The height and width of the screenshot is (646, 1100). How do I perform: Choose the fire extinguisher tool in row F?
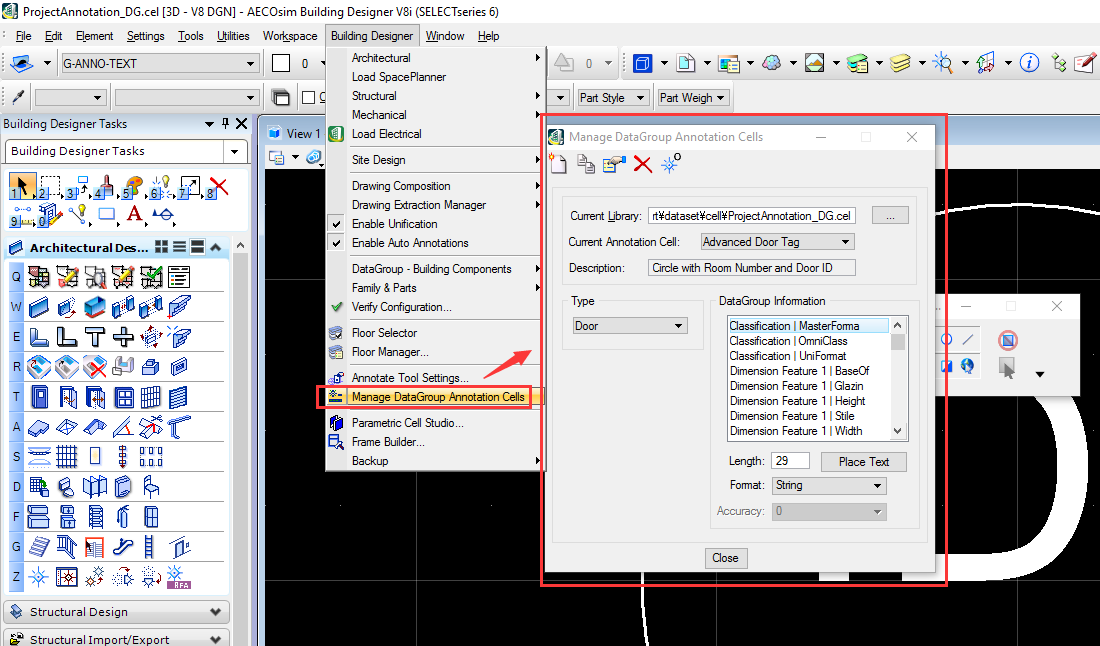123,517
